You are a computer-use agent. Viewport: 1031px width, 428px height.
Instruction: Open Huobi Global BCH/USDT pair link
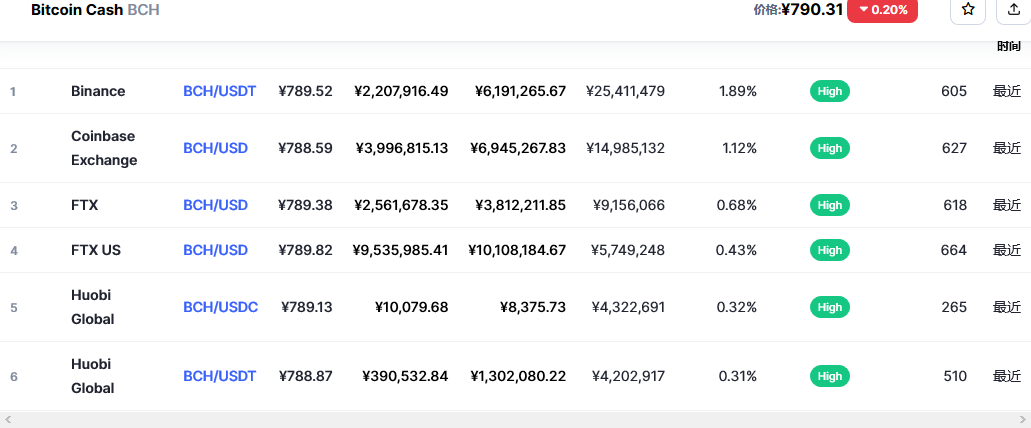point(219,376)
